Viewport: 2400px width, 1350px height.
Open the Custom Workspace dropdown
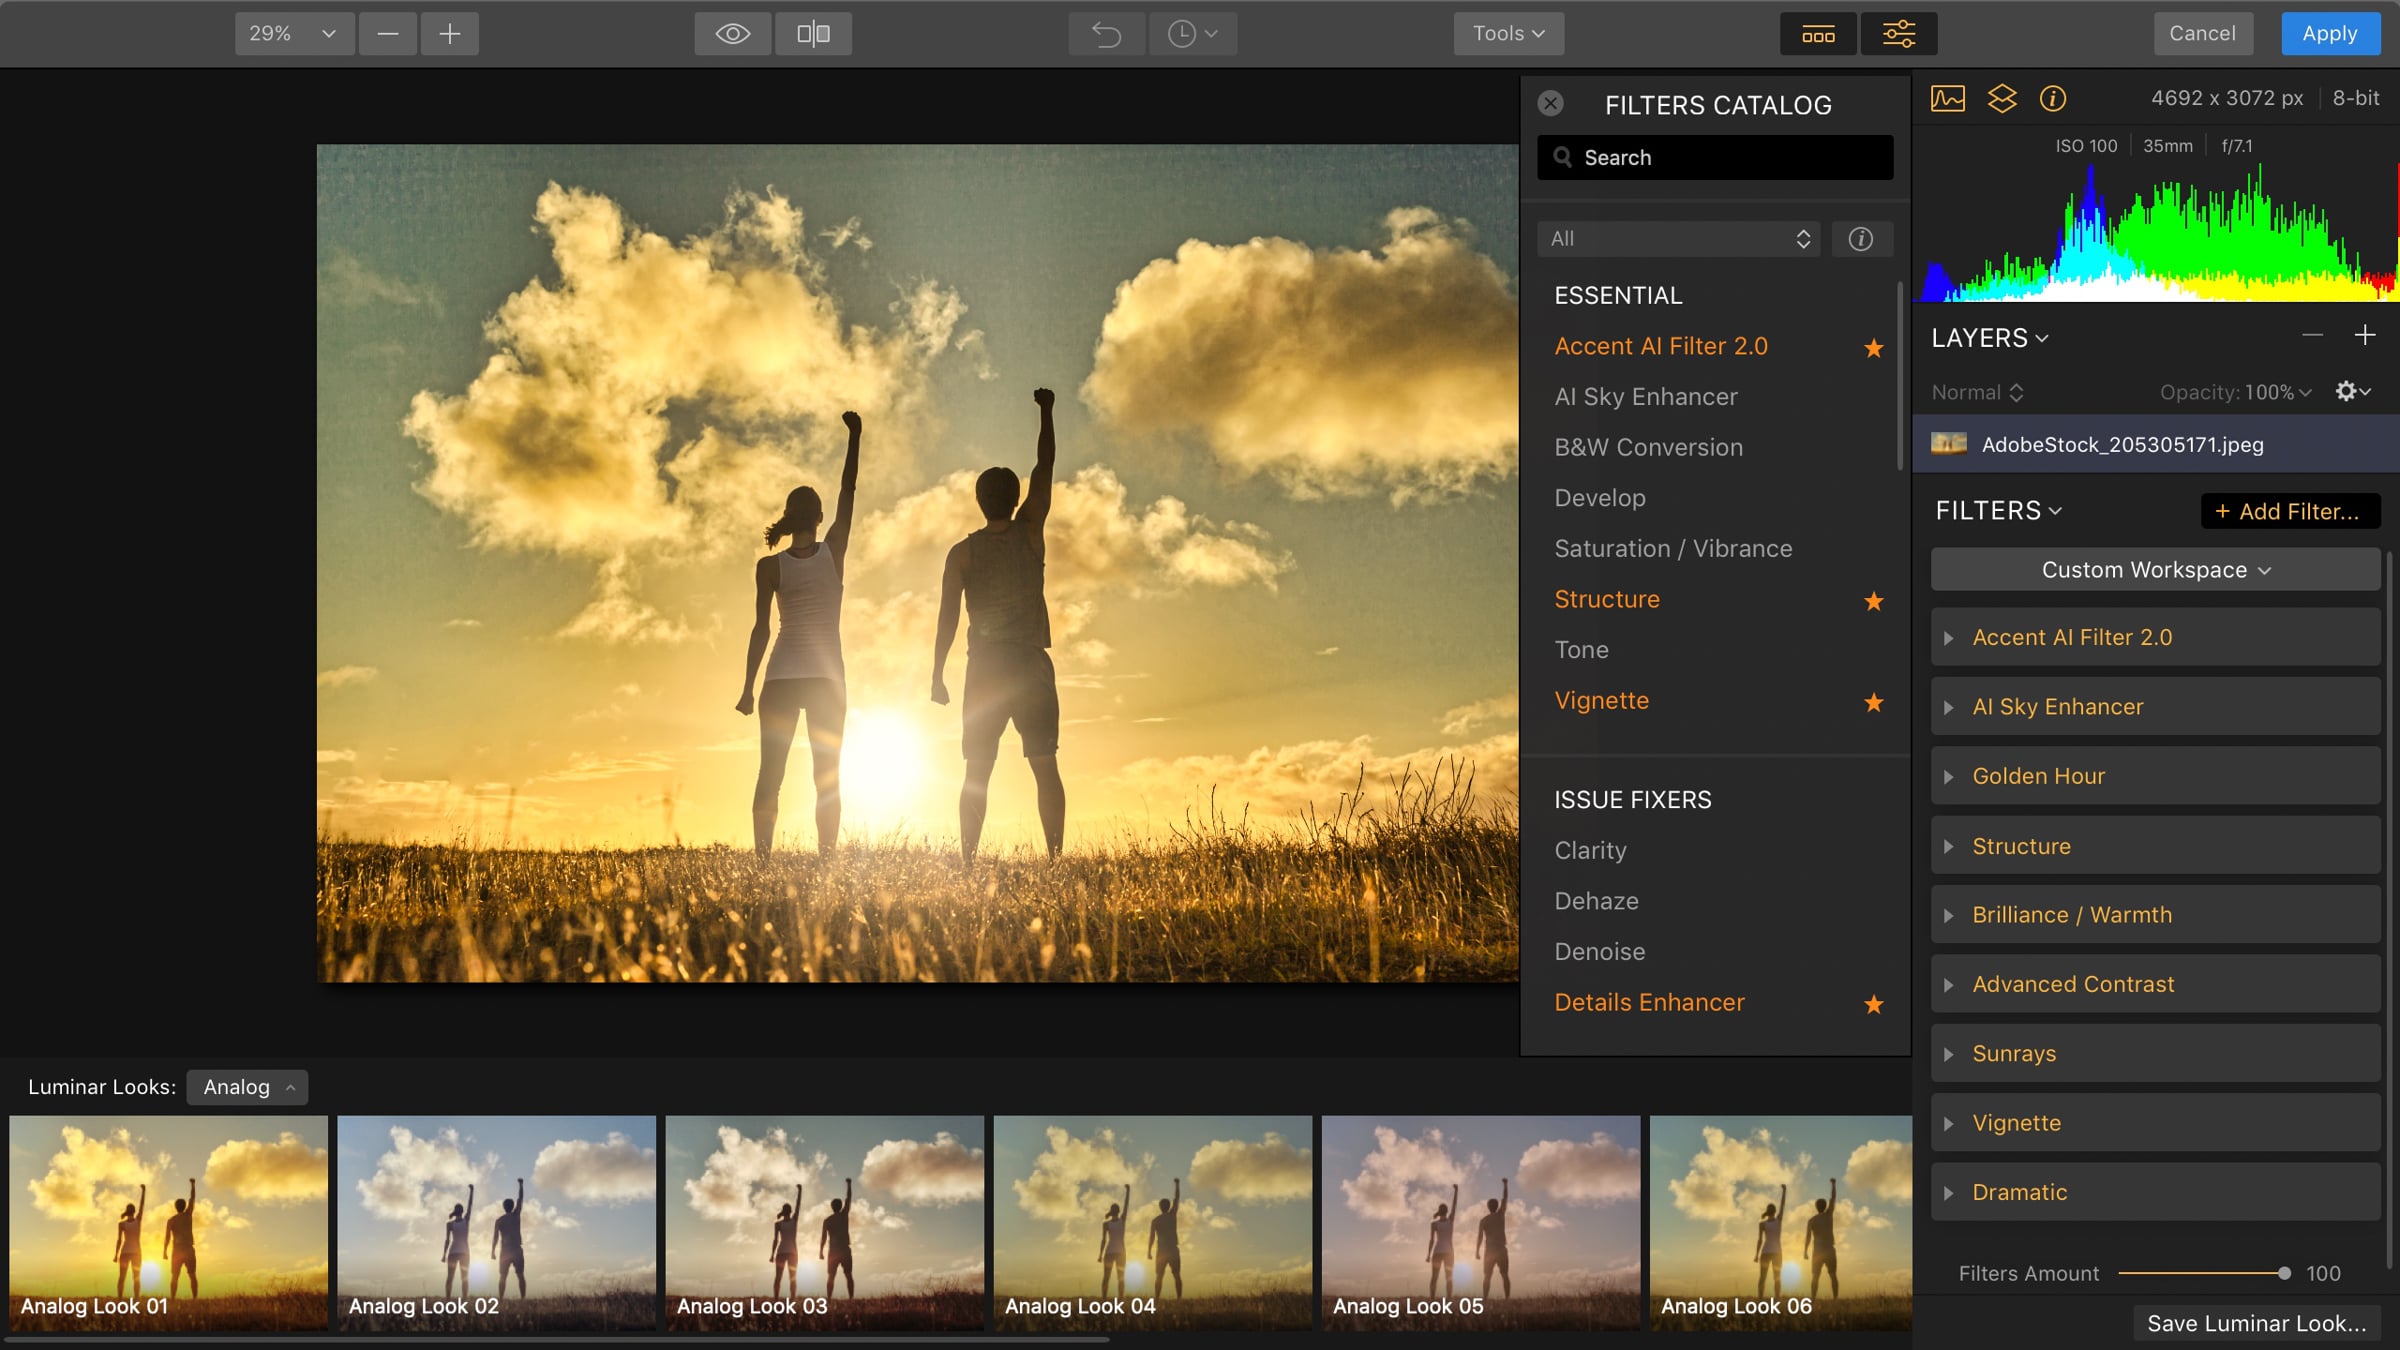tap(2155, 570)
